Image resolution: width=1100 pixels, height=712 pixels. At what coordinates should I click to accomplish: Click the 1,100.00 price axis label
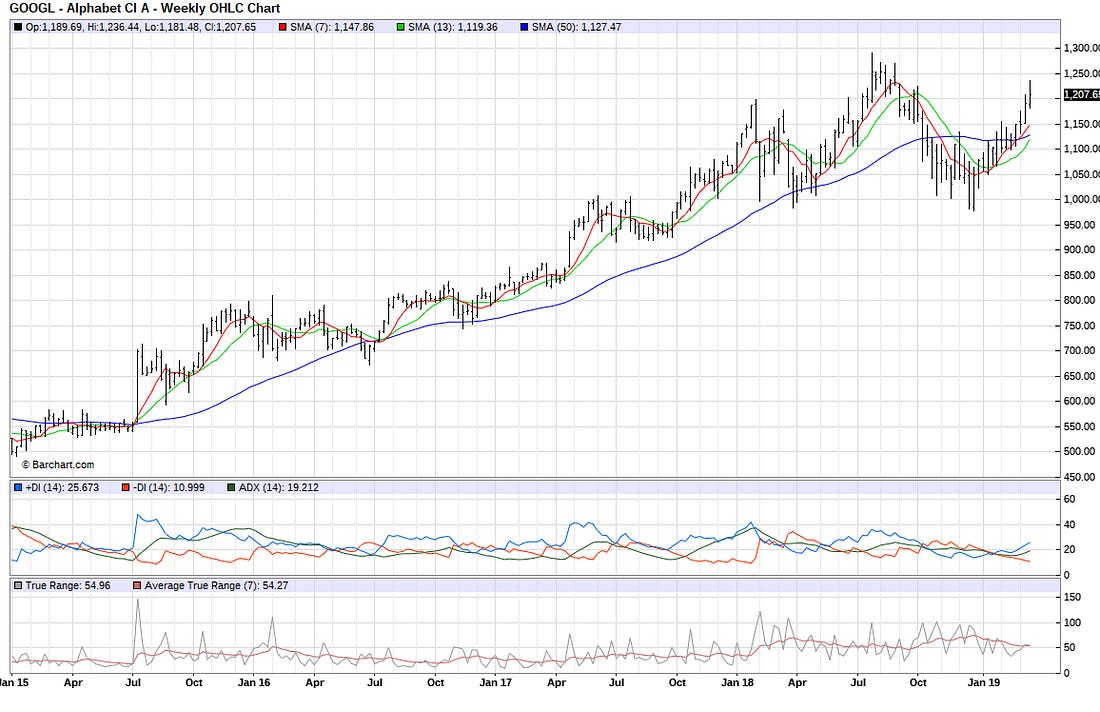click(1082, 149)
